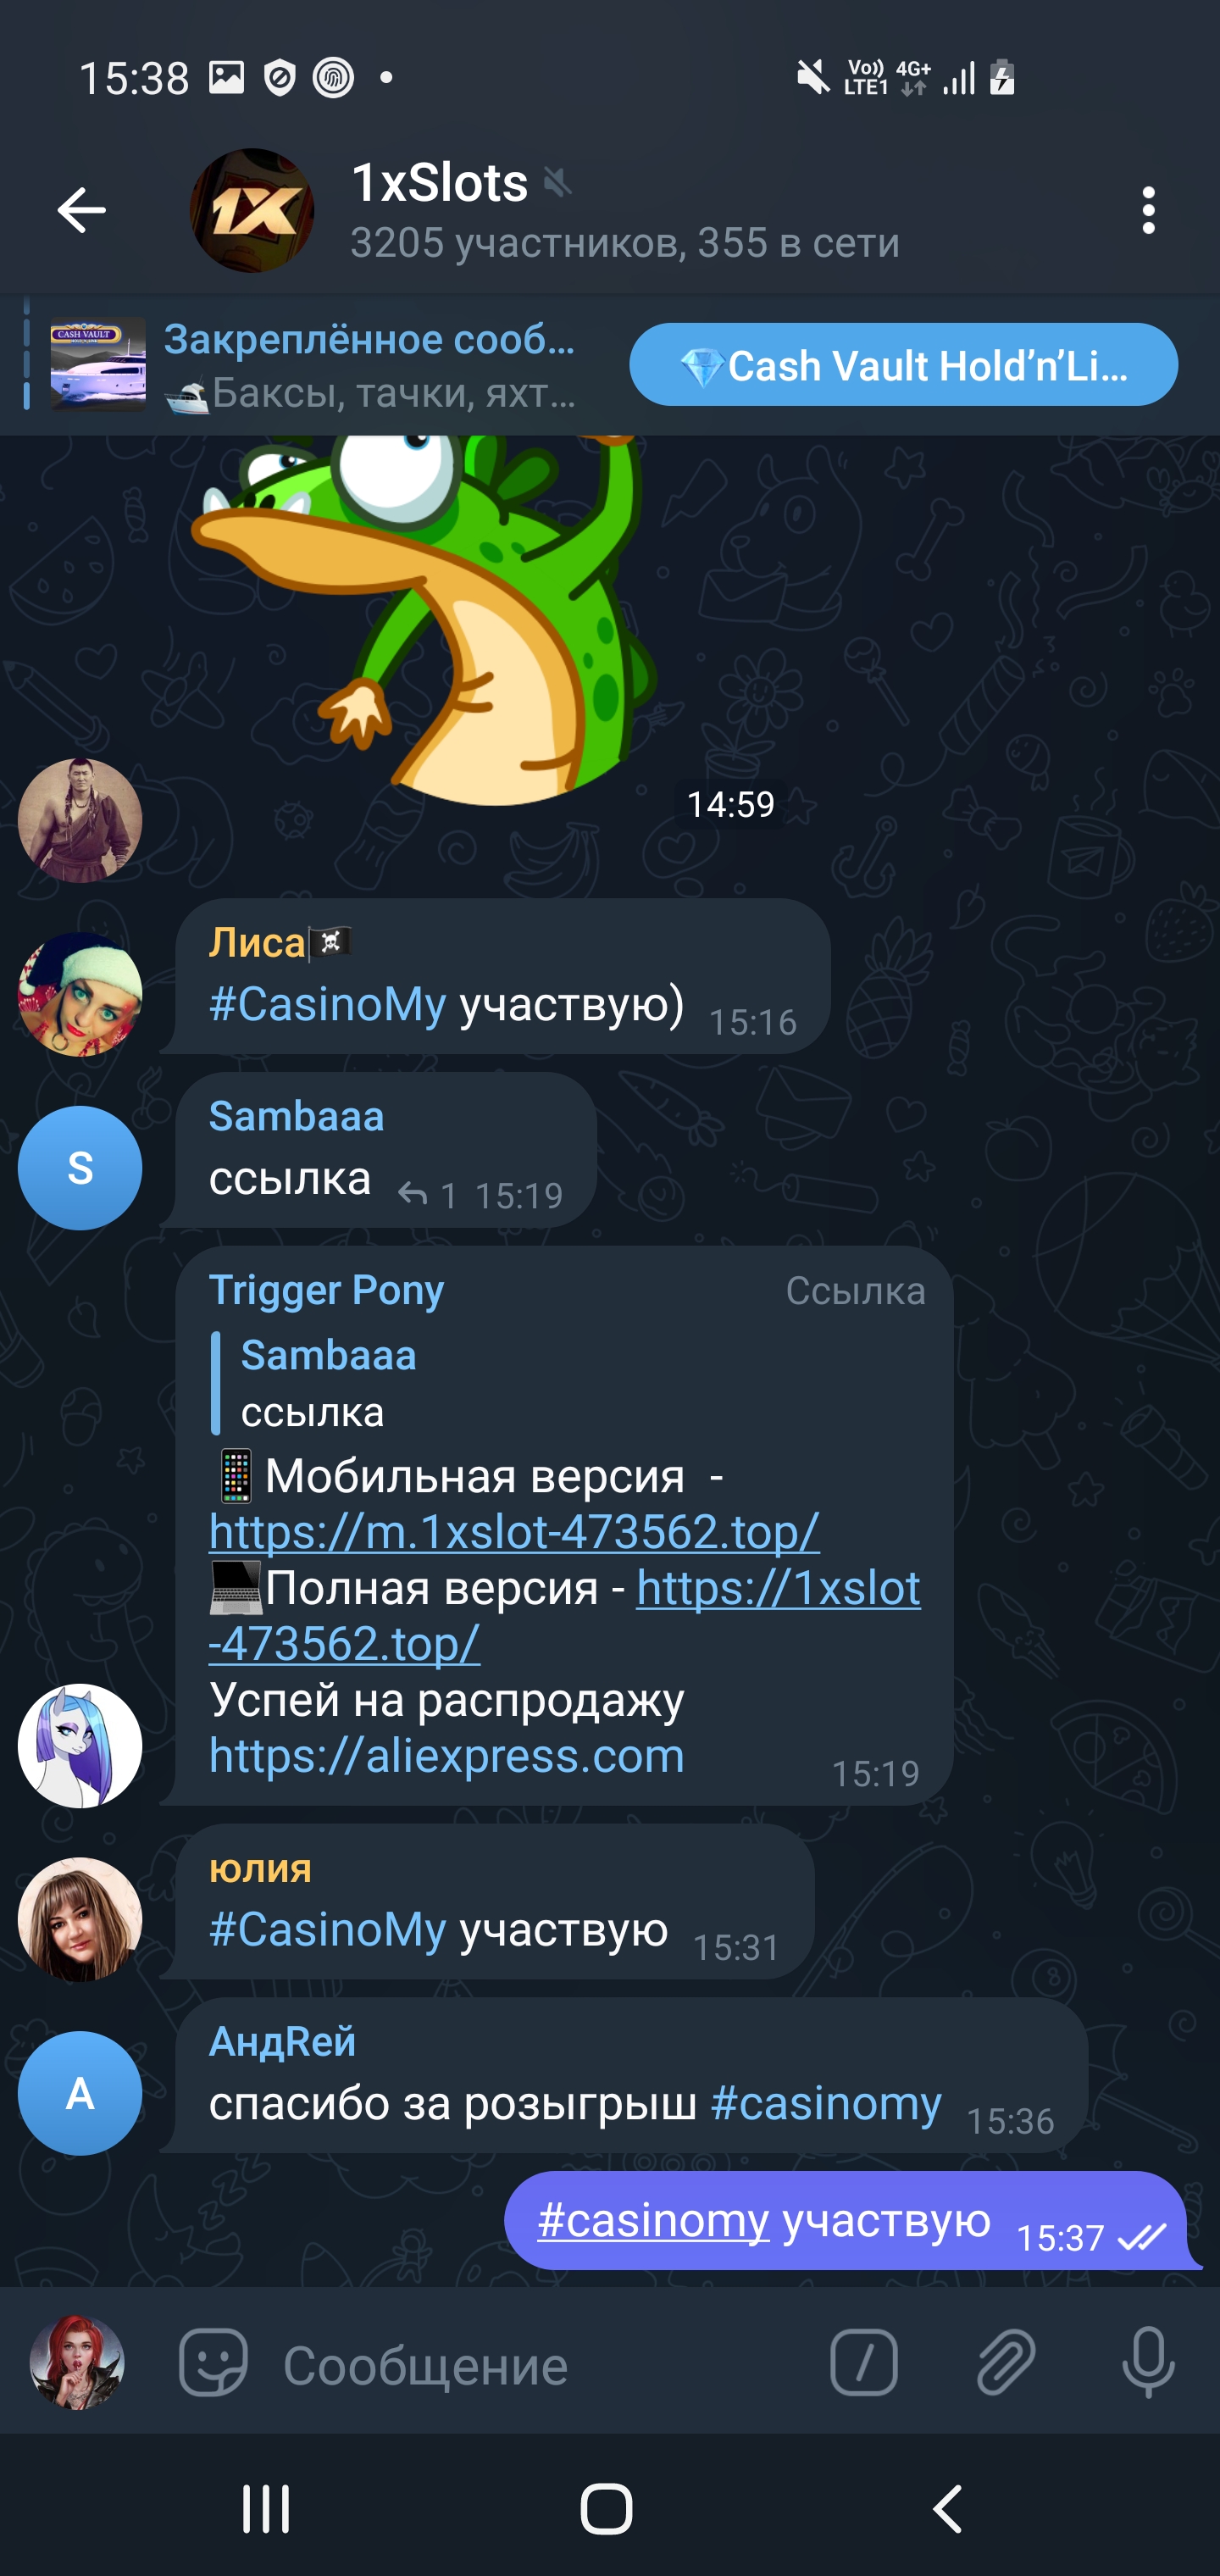Tap the paperclip attach icon

[x=1005, y=2362]
